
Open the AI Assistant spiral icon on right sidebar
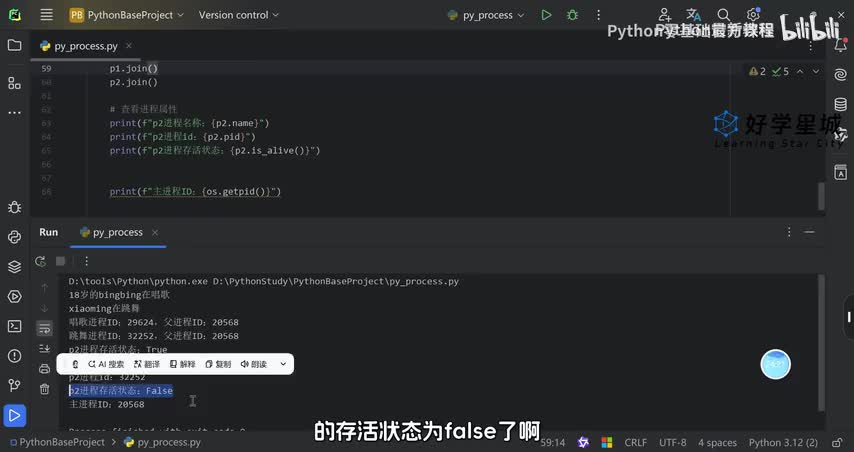(840, 75)
